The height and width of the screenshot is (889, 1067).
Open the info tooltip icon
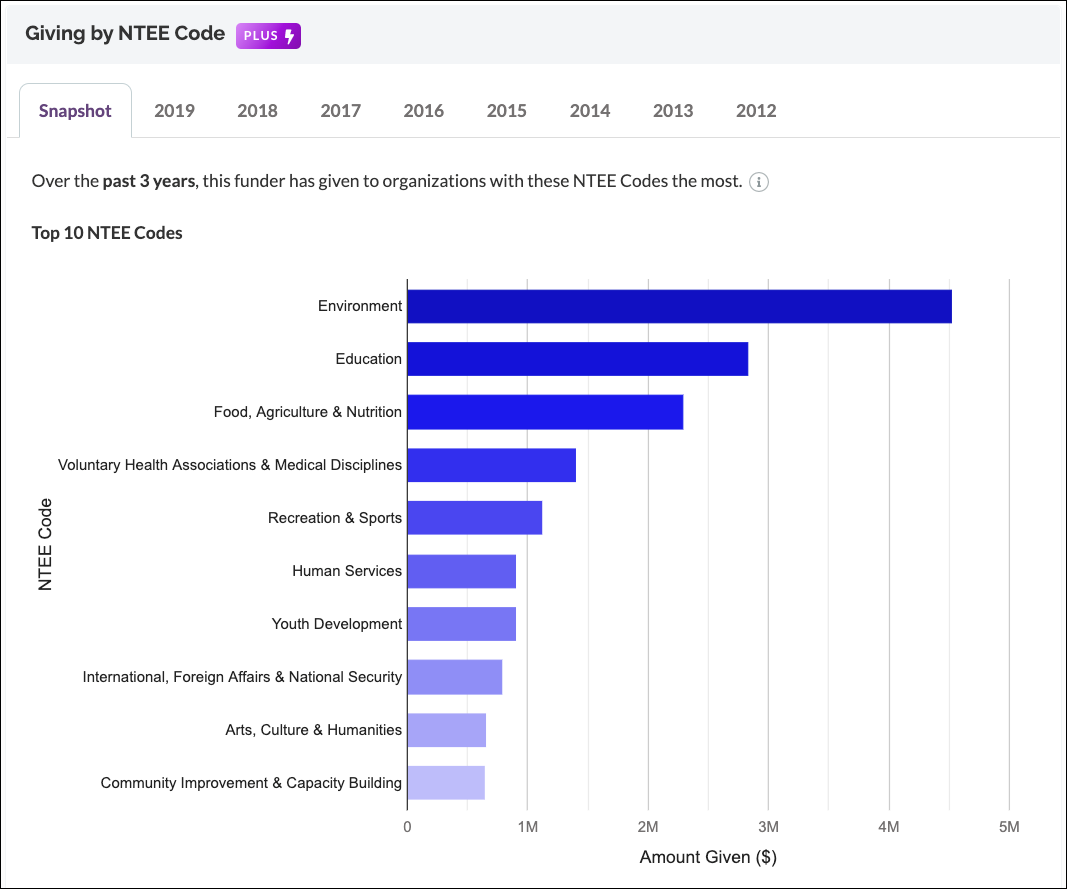coord(759,182)
